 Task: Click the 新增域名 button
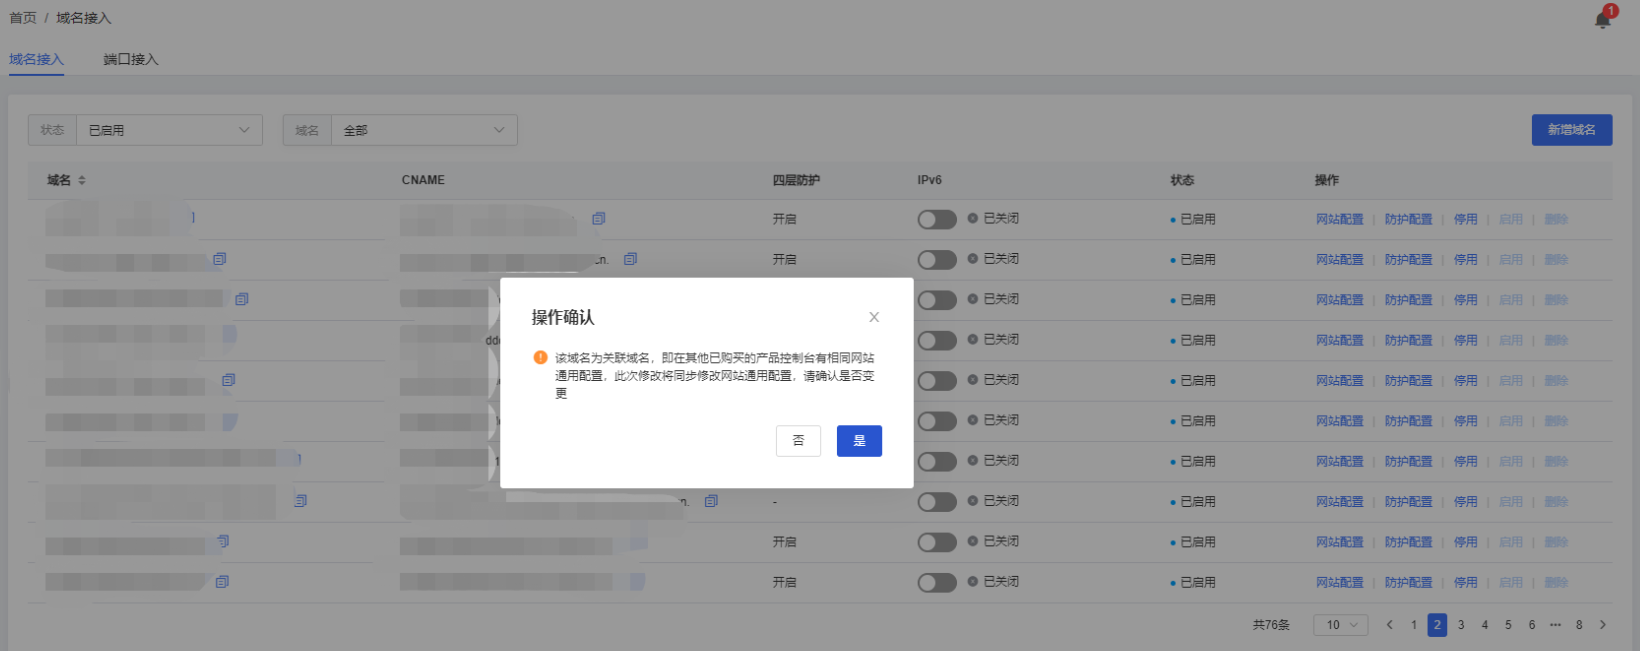[1571, 130]
